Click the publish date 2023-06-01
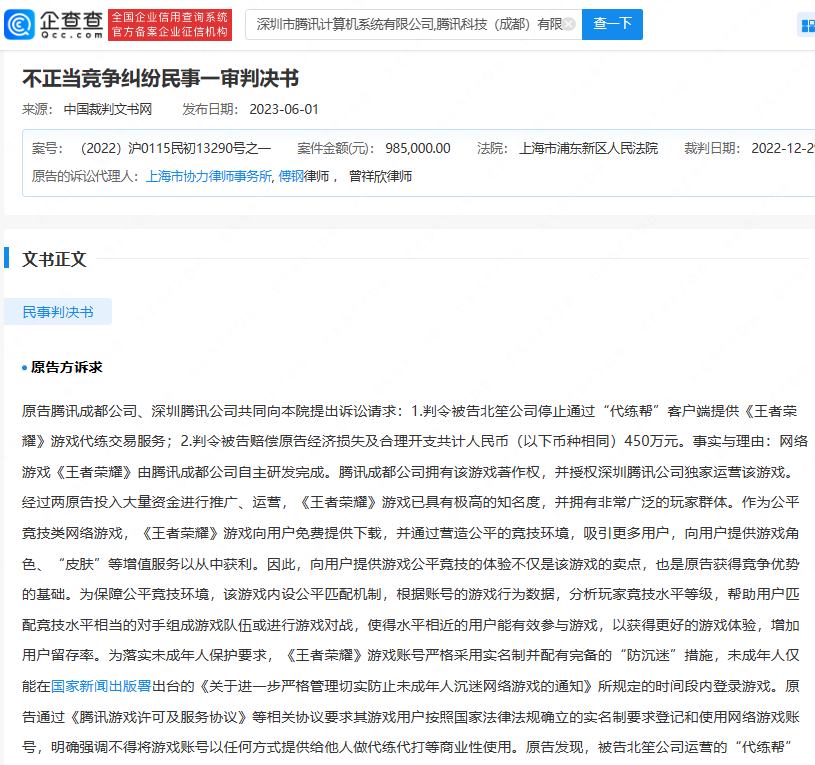The height and width of the screenshot is (765, 815). (284, 110)
